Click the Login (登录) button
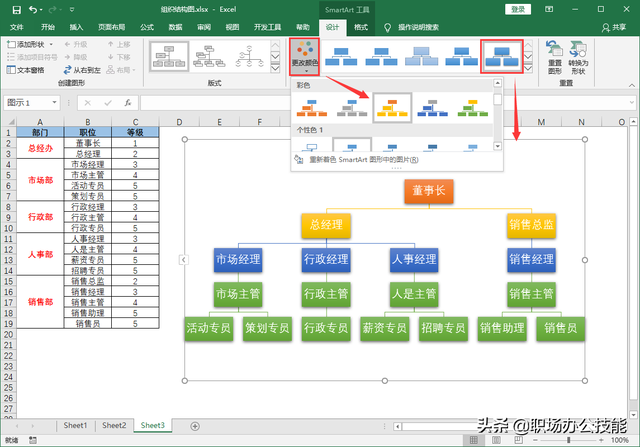 (518, 9)
